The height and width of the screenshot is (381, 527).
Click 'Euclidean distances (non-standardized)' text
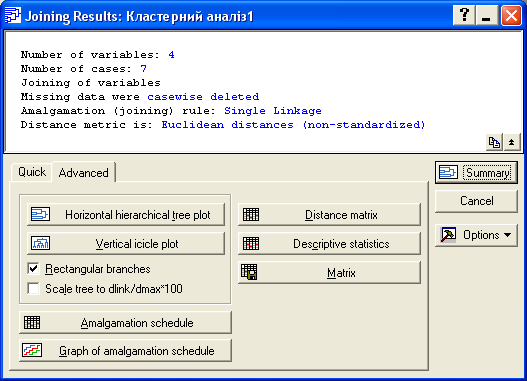click(293, 125)
